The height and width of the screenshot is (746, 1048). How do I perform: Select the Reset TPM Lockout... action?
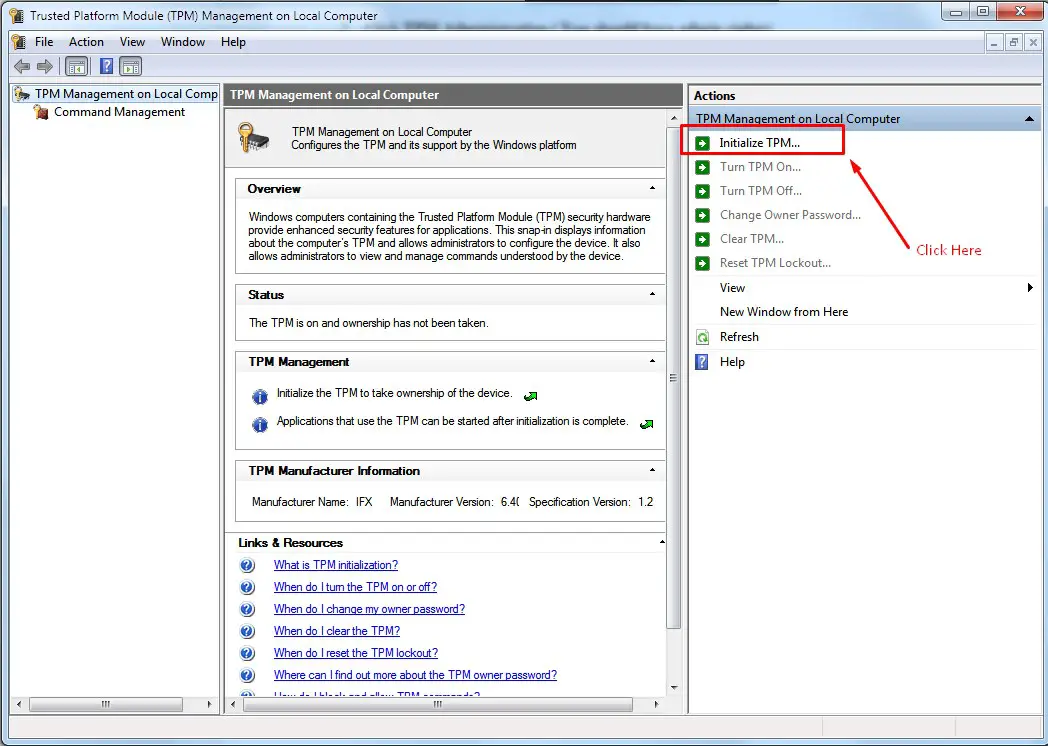coord(775,263)
